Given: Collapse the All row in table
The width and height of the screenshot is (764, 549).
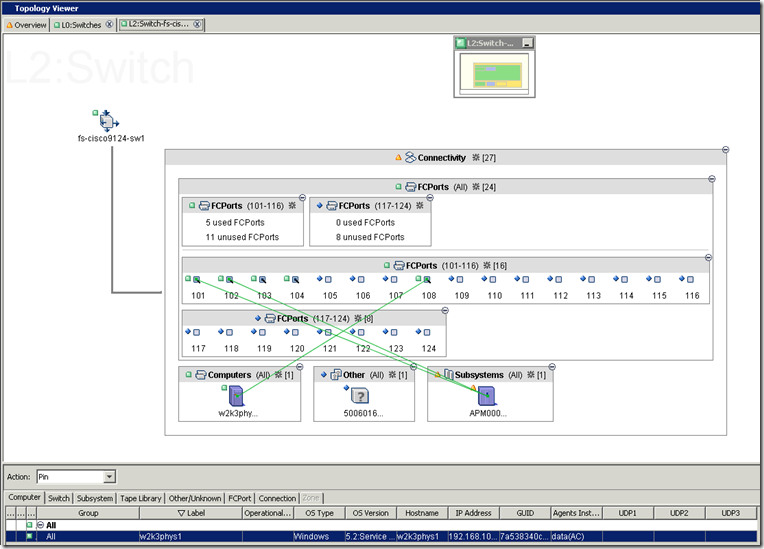Looking at the screenshot, I should [x=40, y=525].
